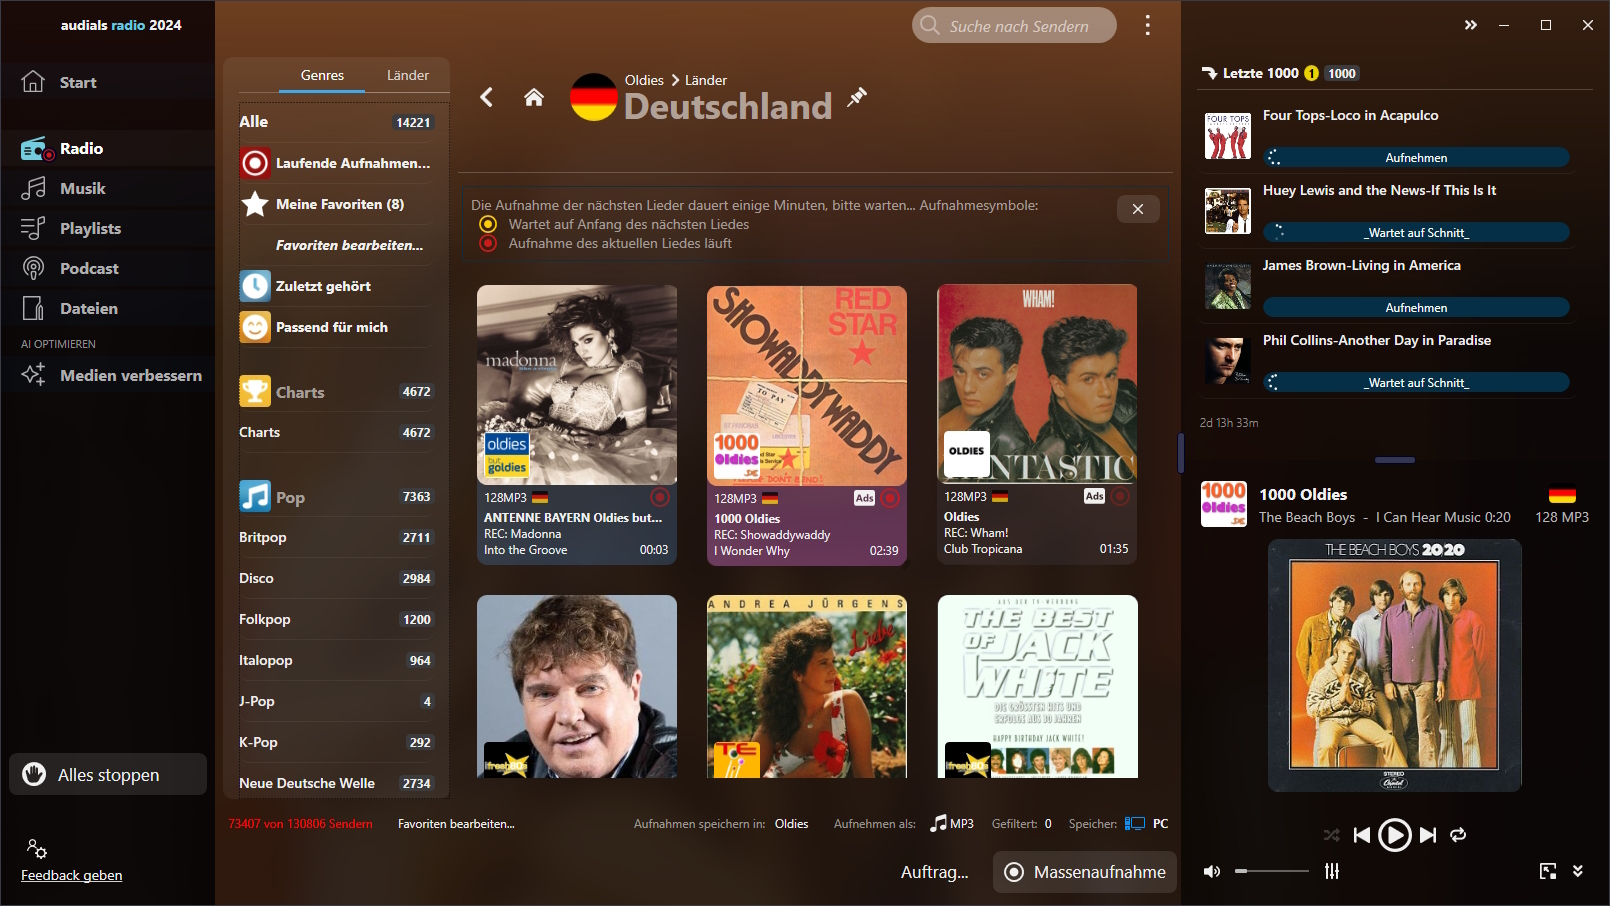This screenshot has width=1610, height=906.
Task: Select Charts category with trophy icon
Action: point(255,391)
